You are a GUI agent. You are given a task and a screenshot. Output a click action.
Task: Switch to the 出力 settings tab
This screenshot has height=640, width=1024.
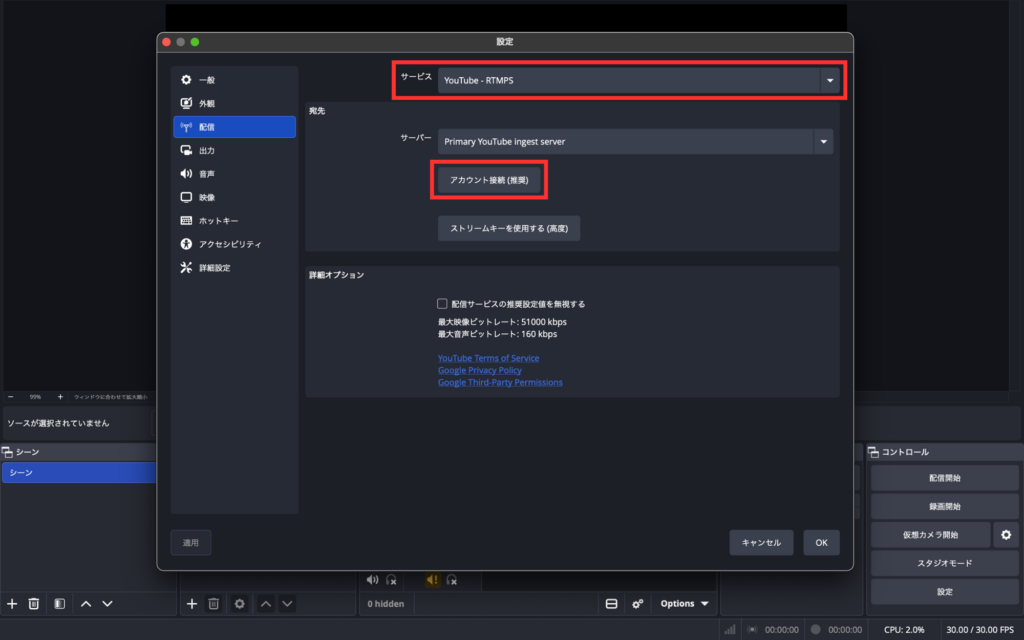(234, 150)
